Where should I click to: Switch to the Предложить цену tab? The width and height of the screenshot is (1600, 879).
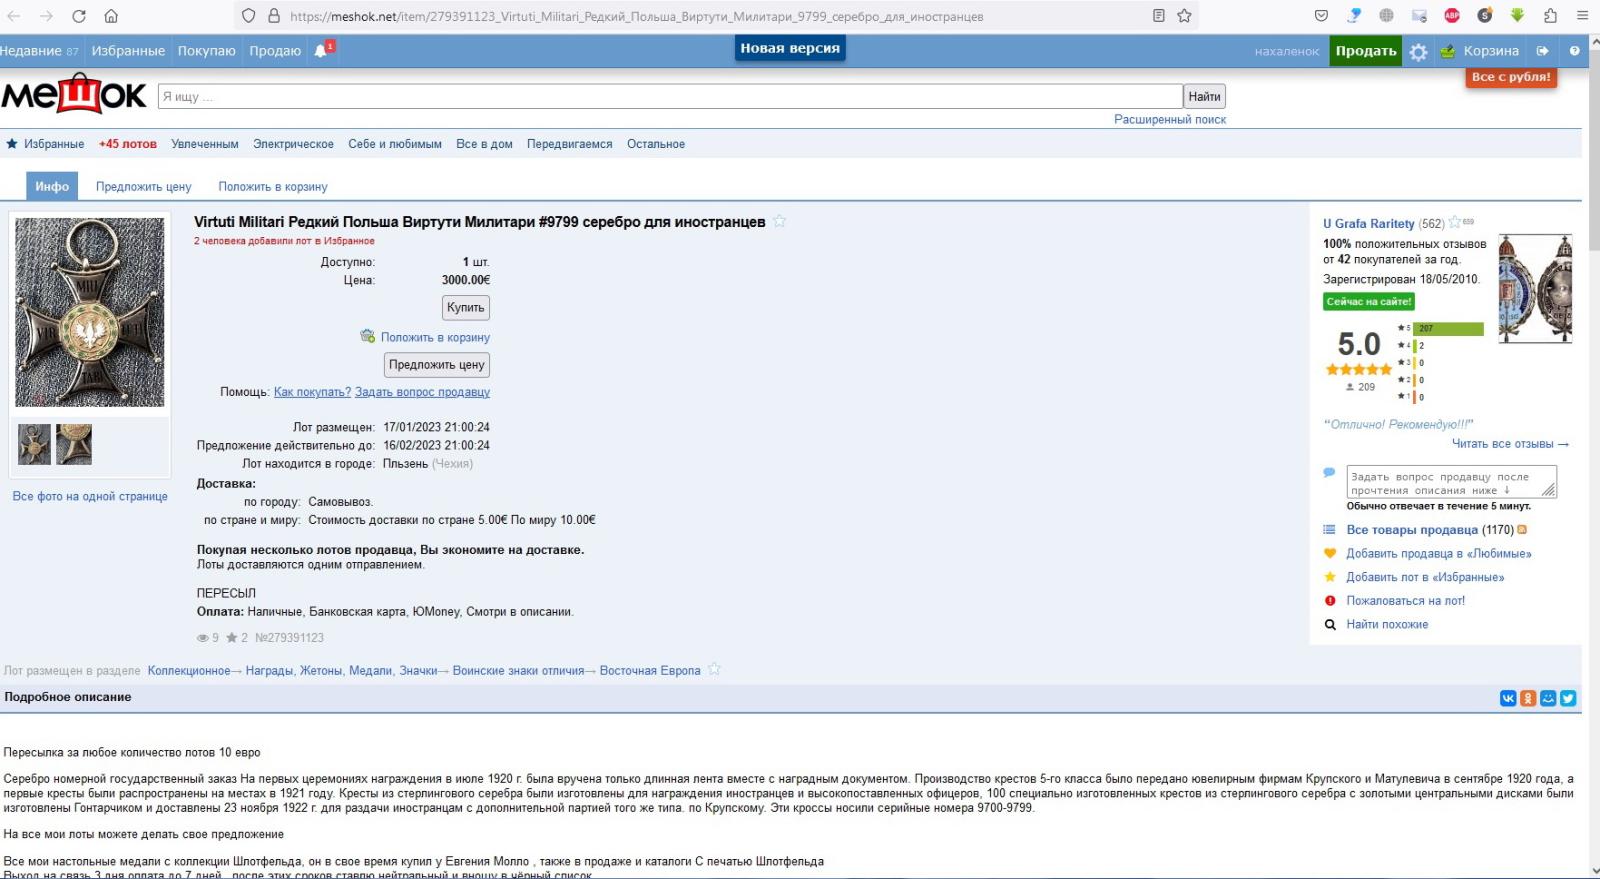pos(143,187)
